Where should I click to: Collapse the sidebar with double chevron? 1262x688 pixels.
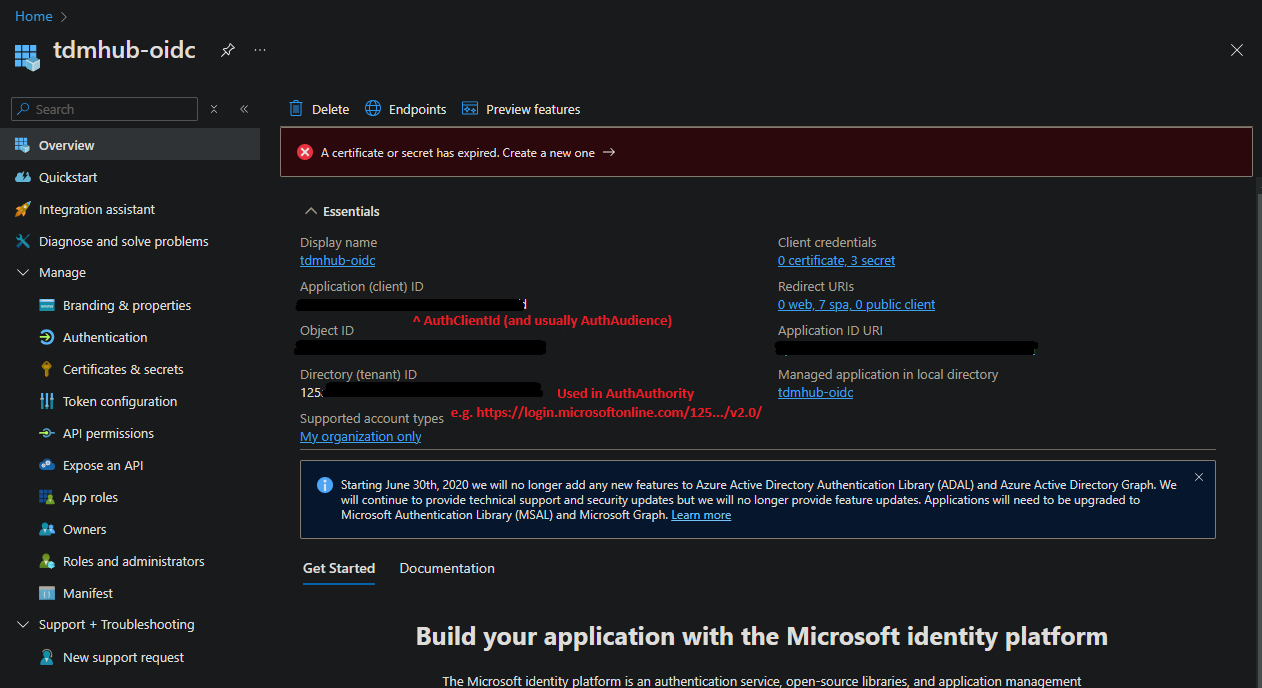coord(244,109)
